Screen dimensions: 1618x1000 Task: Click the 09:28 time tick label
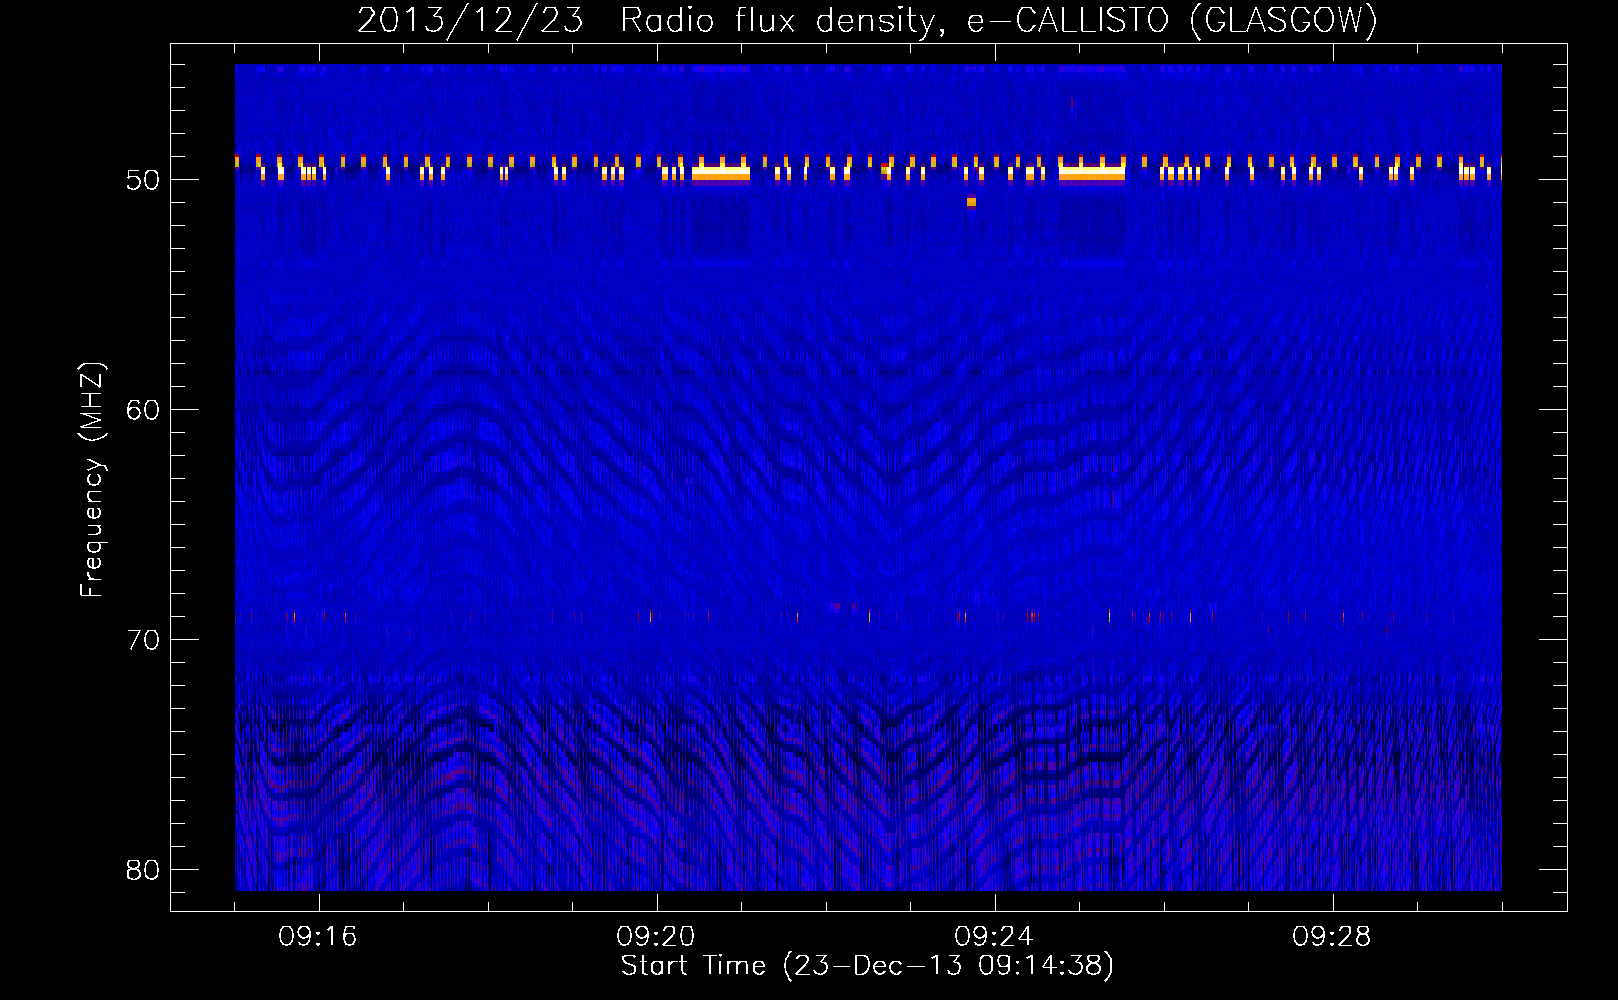[x=1332, y=937]
